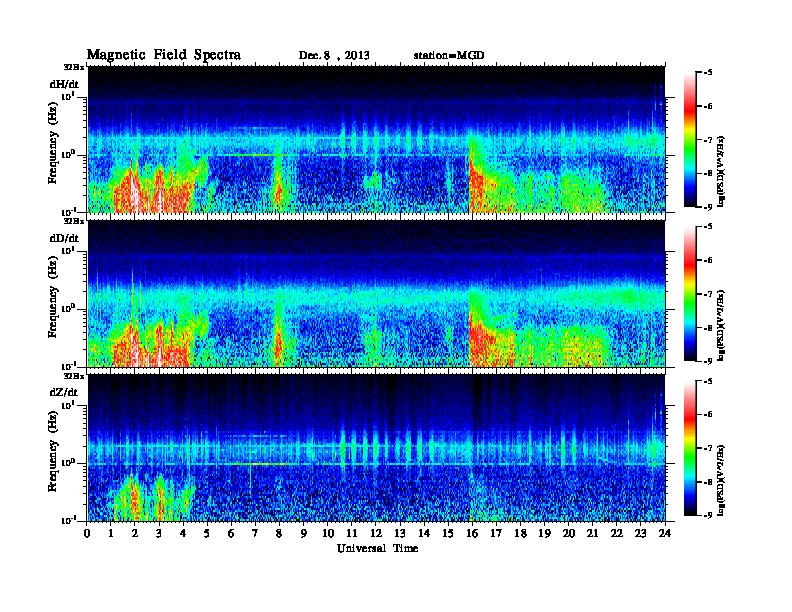
Task: Click the 10⁰ frequency tick label of the dD/dt panel
Action: 68,308
